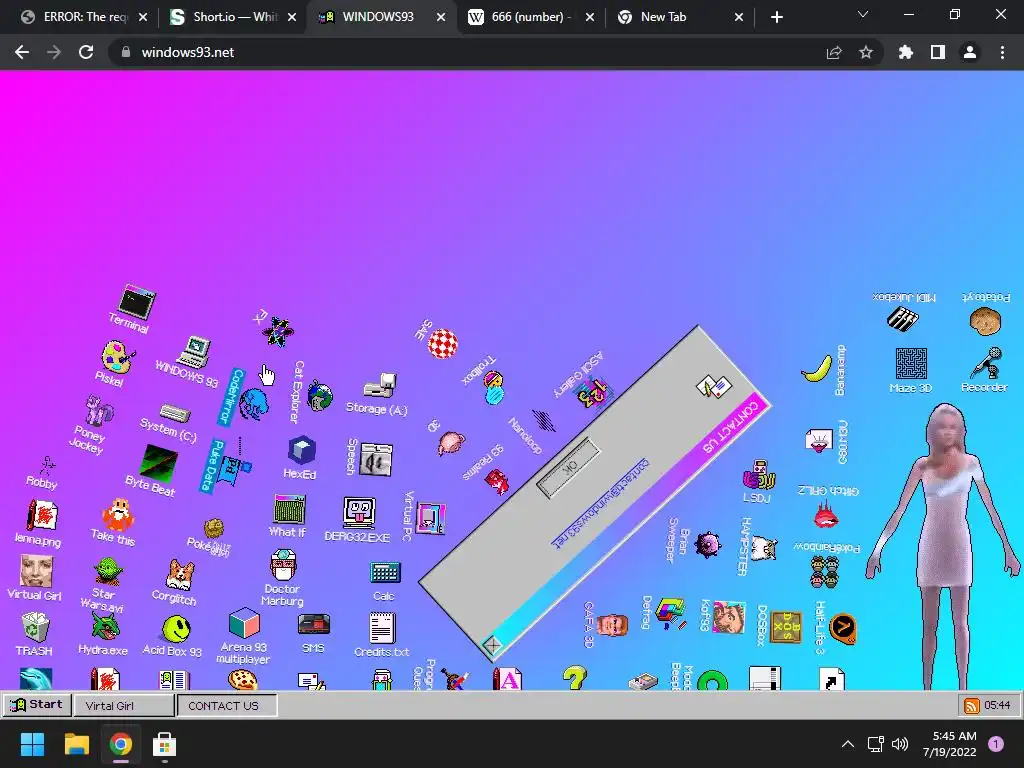The height and width of the screenshot is (768, 1024).
Task: Click OK in the Contact Us dialog
Action: [568, 468]
